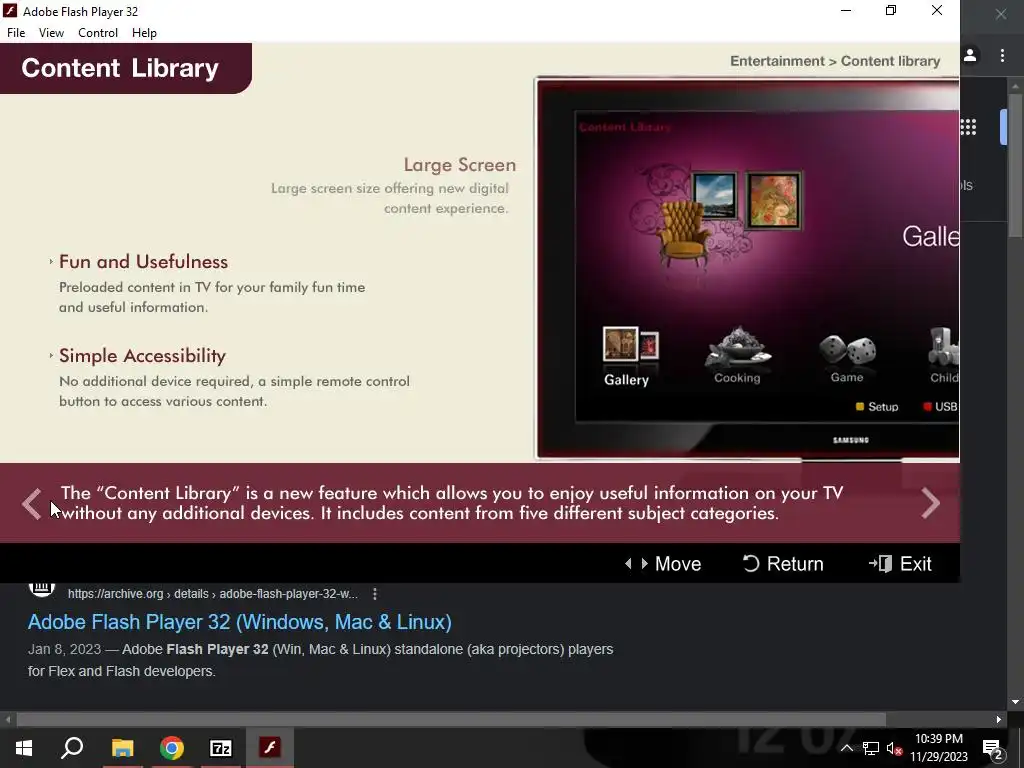Open 7-Zip from taskbar

221,748
